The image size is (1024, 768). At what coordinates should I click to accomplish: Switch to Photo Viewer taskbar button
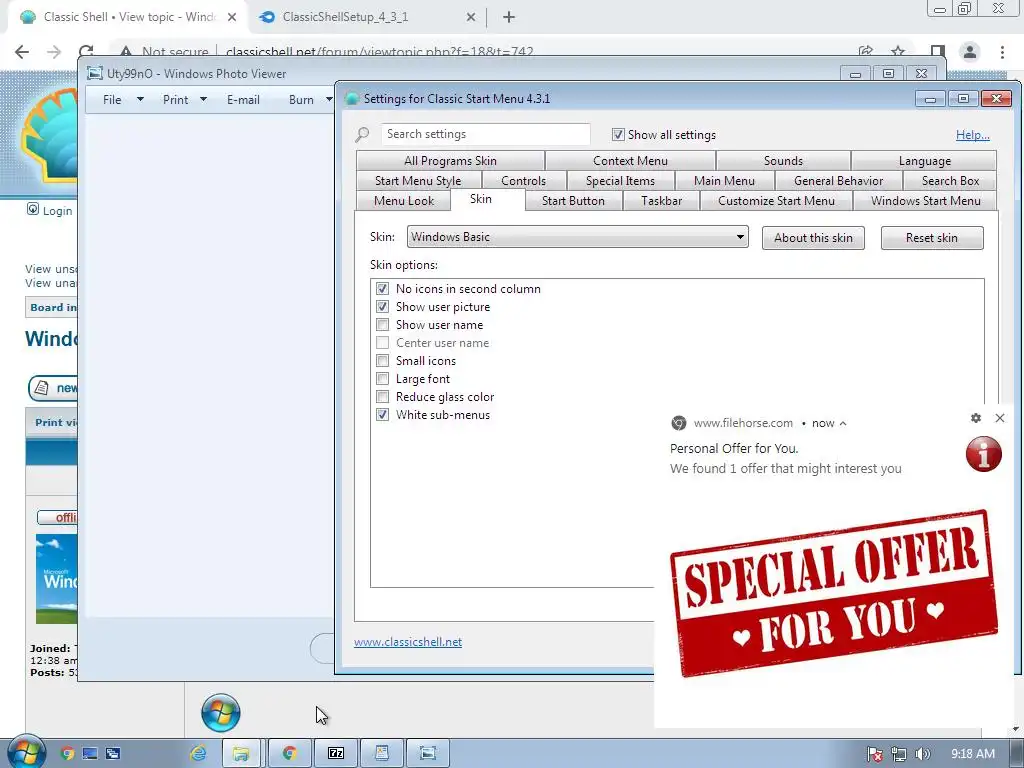click(x=428, y=754)
